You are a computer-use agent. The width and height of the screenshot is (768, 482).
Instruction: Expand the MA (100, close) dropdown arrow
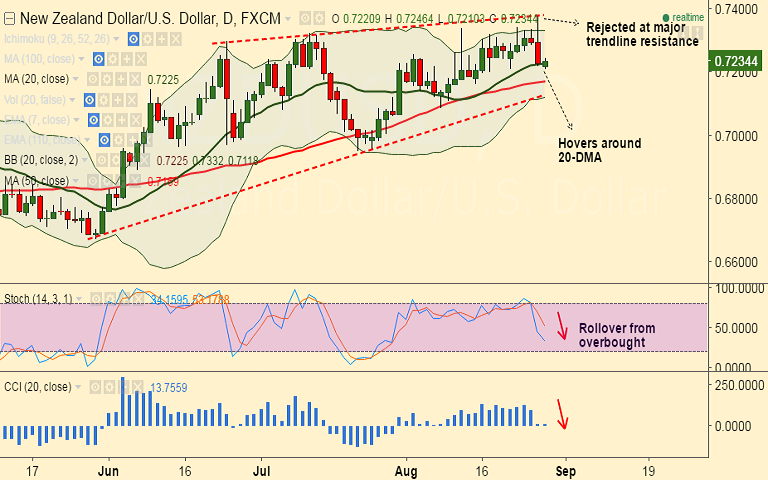tap(81, 60)
